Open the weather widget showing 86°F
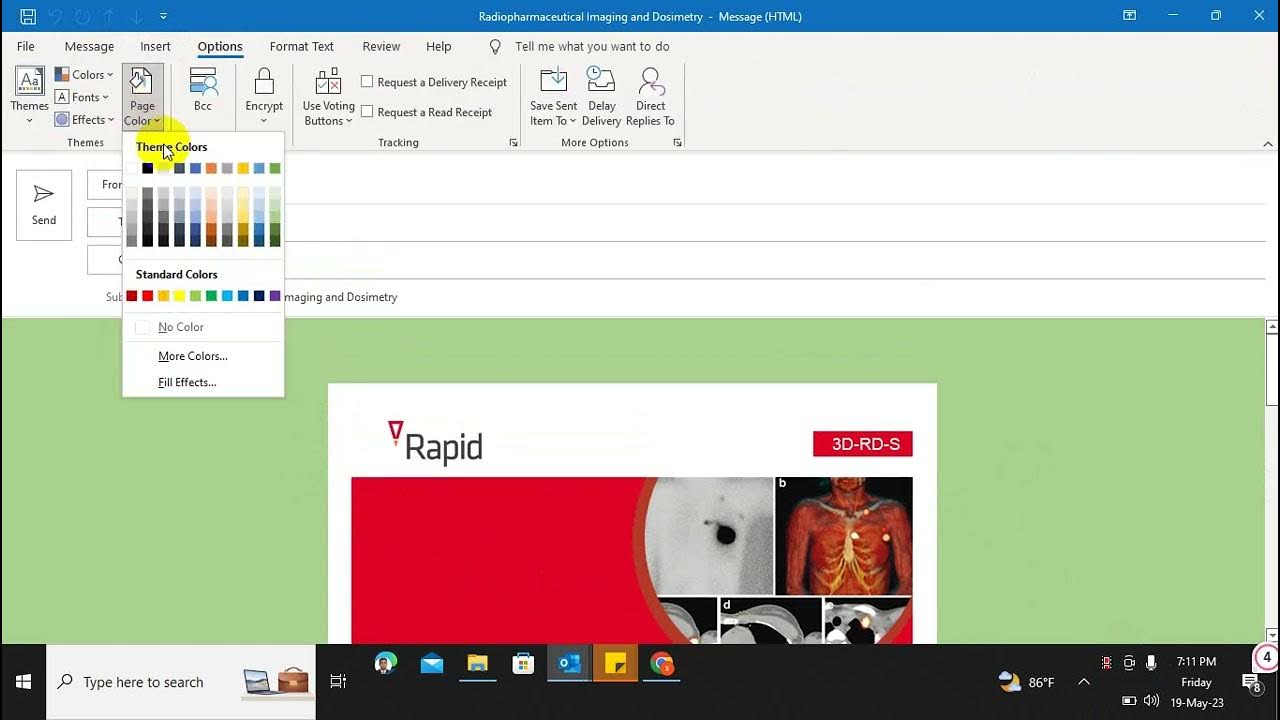This screenshot has width=1280, height=720. tap(1027, 682)
